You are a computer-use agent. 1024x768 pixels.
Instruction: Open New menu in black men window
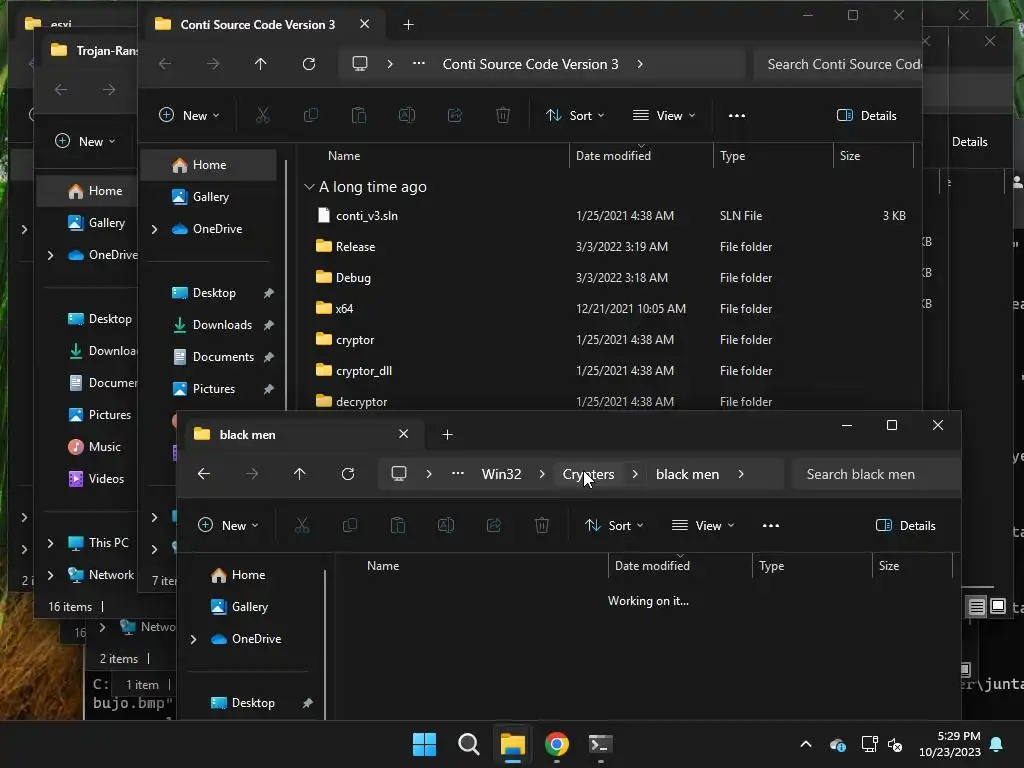(229, 526)
